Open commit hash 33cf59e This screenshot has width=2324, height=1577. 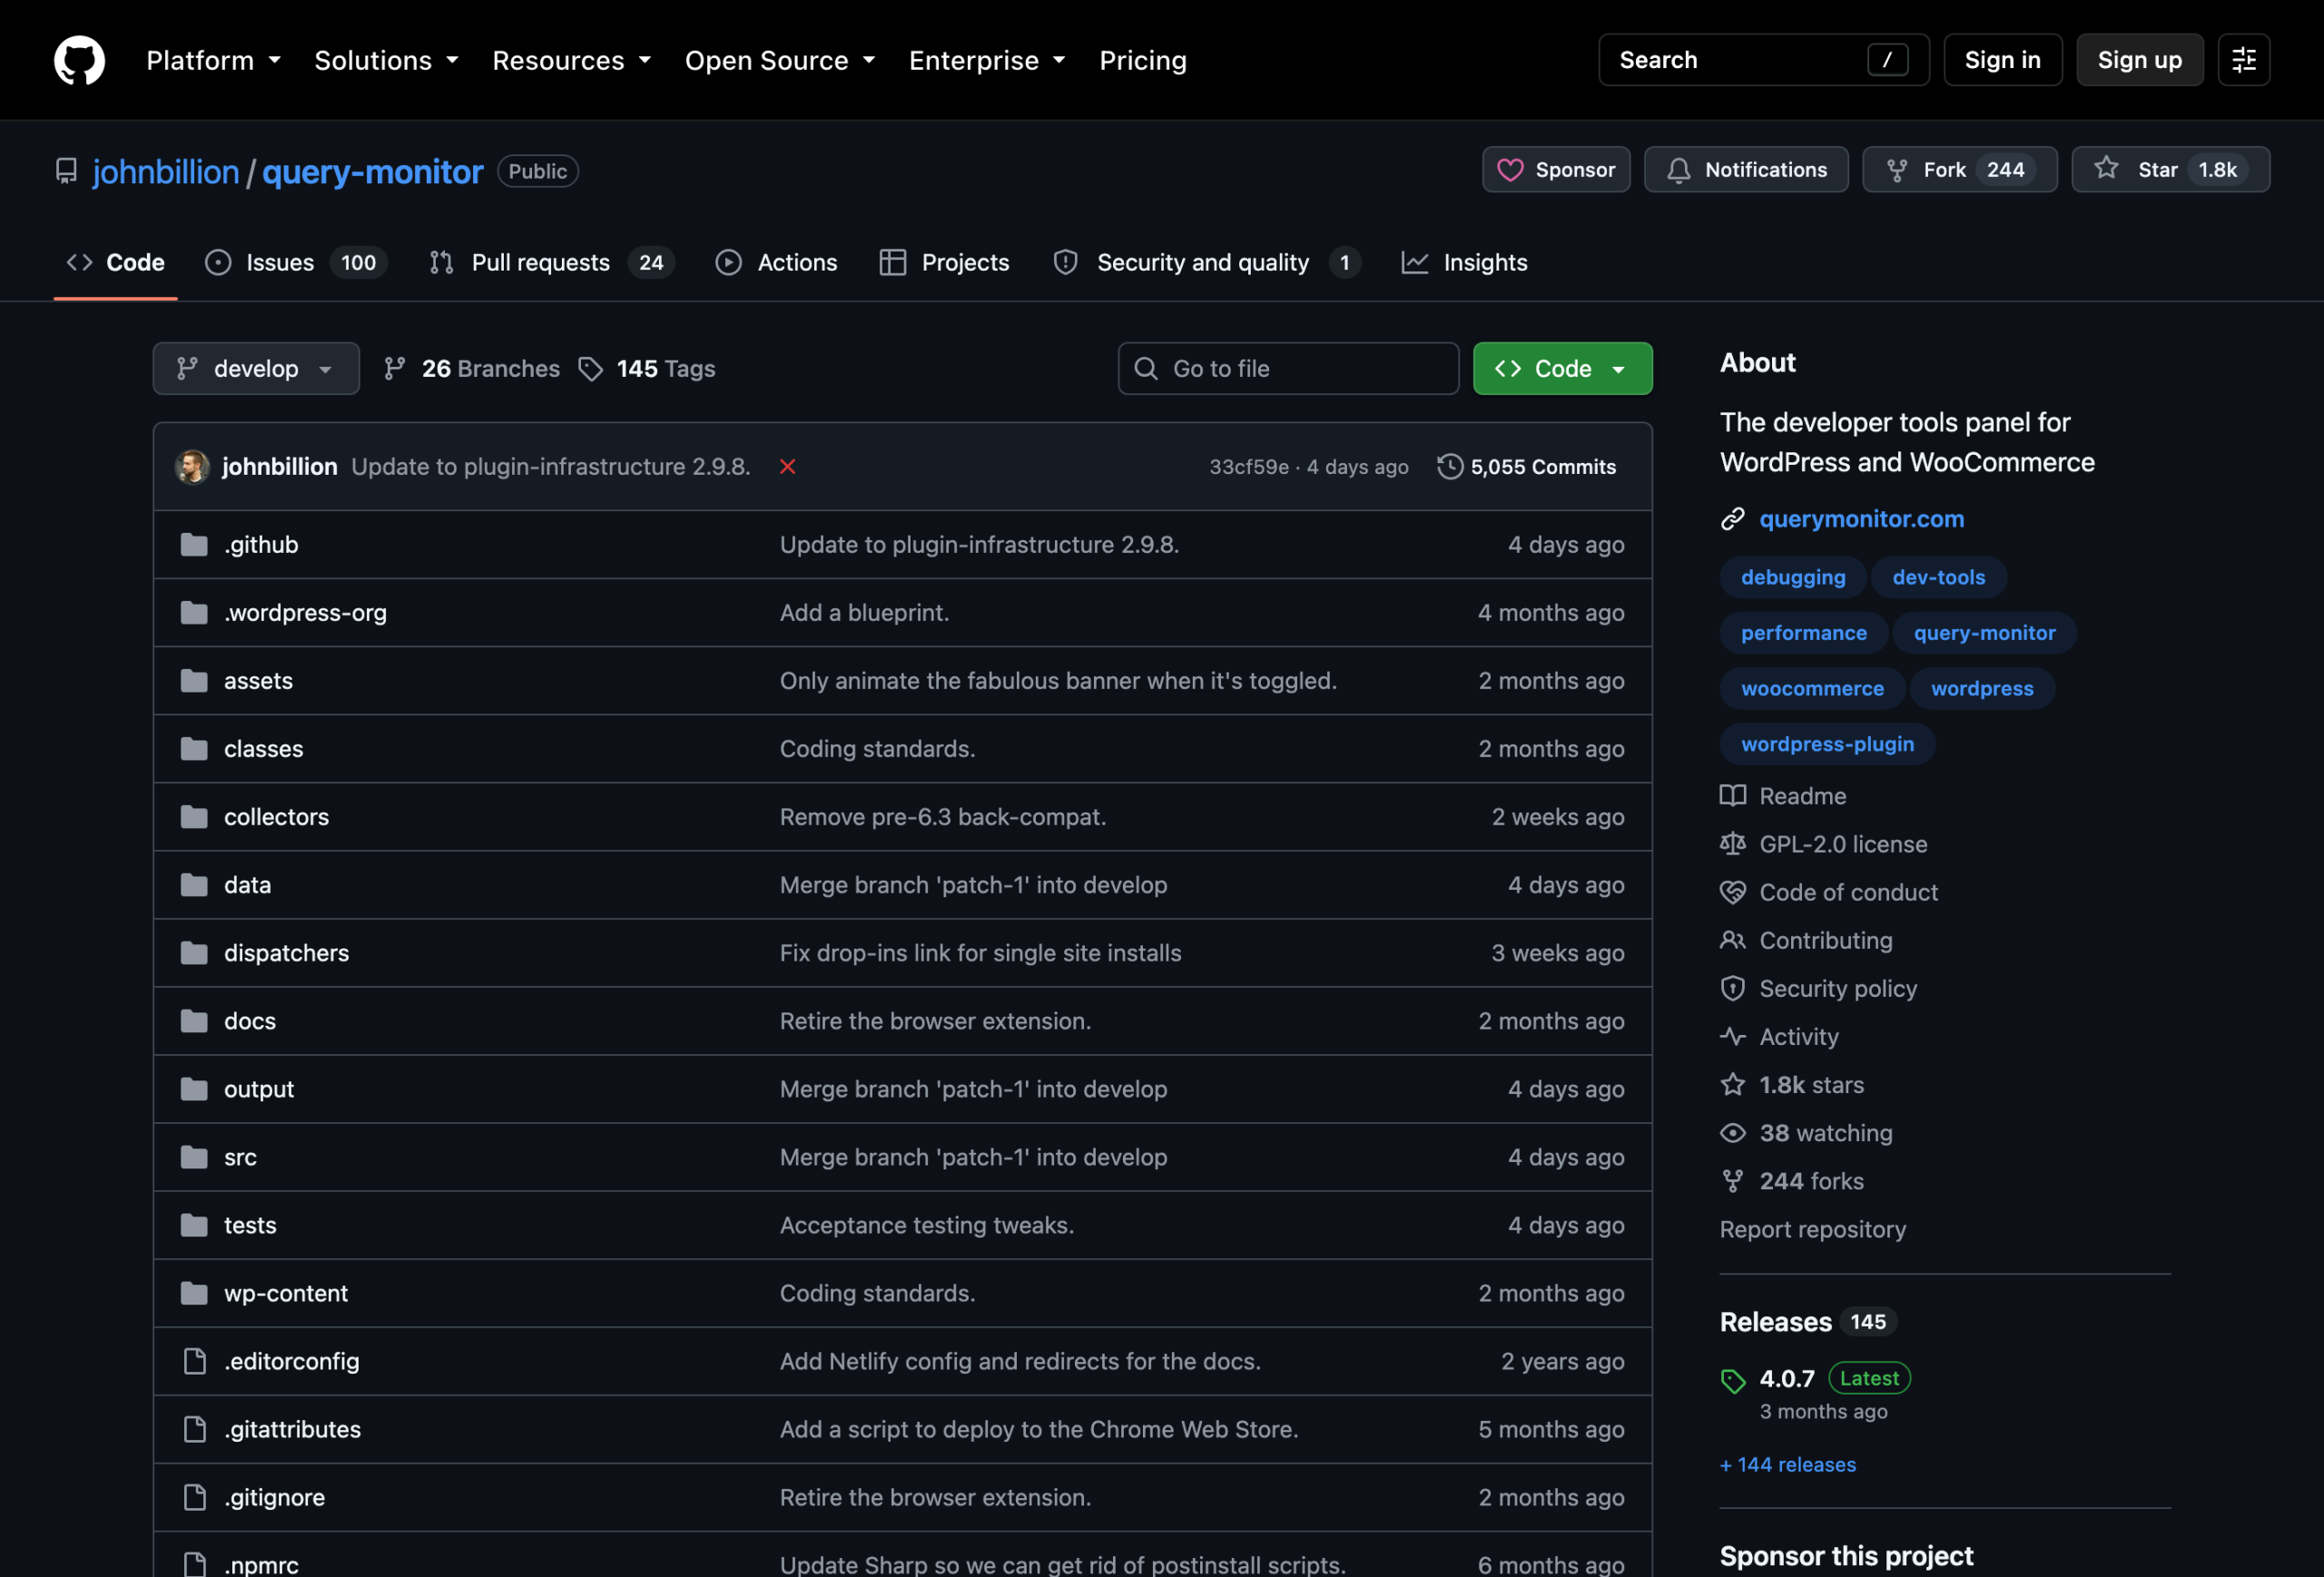(1248, 467)
